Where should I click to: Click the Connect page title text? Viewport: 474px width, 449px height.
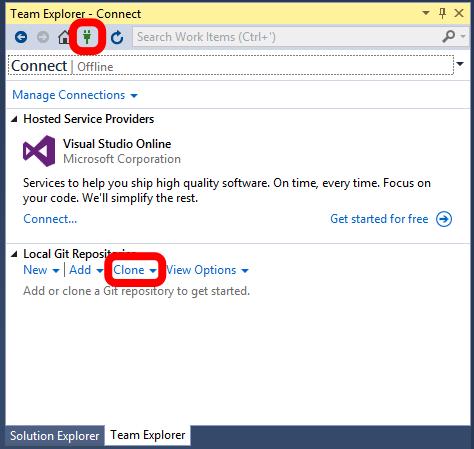39,66
